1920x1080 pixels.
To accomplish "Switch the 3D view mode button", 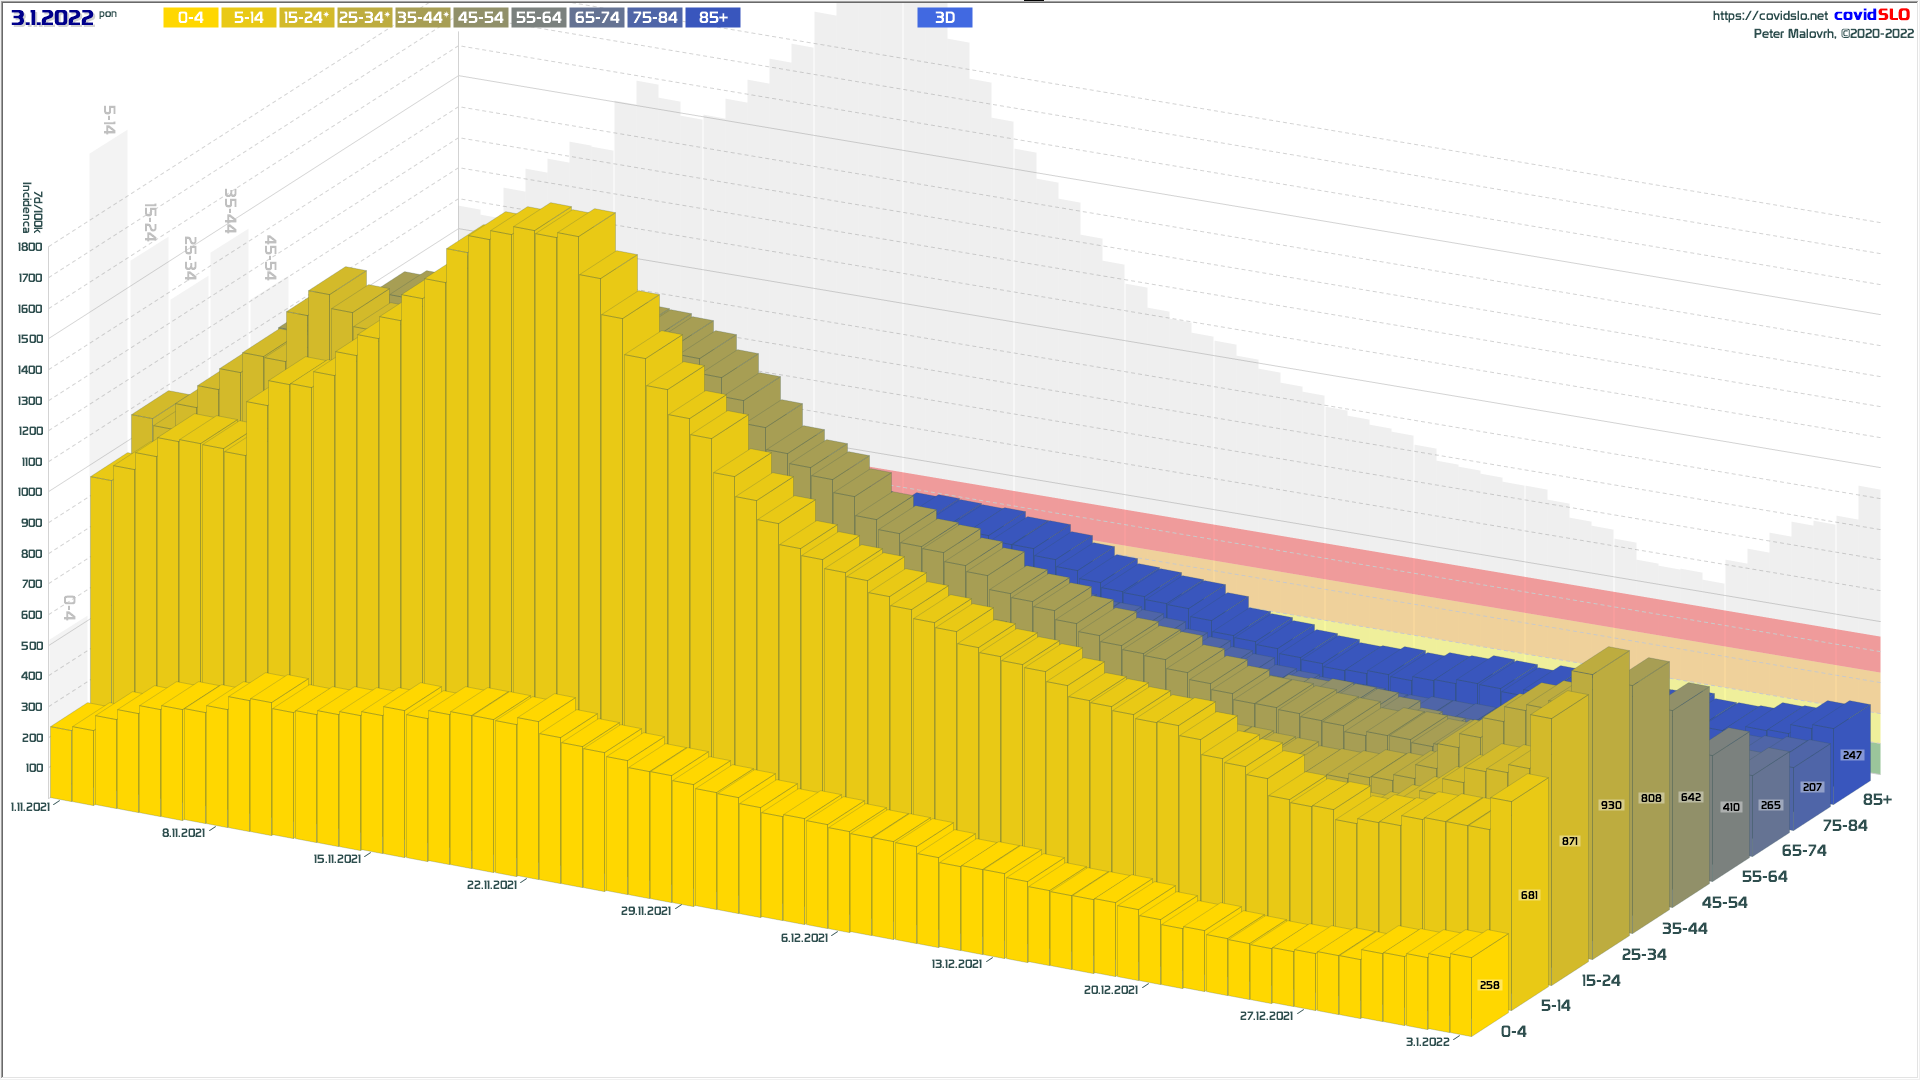I will pyautogui.click(x=944, y=18).
